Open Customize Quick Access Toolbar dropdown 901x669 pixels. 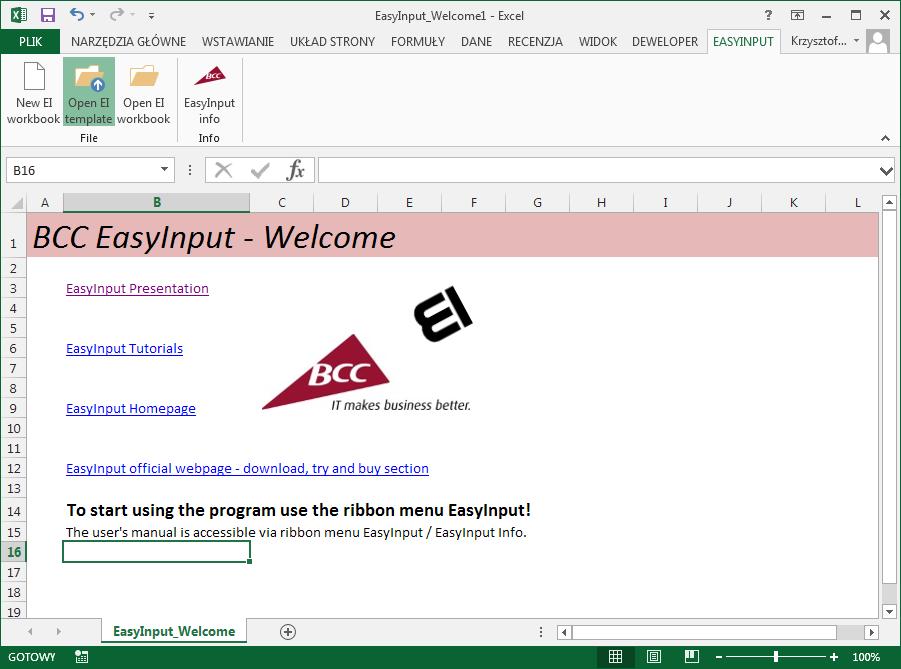click(x=151, y=16)
